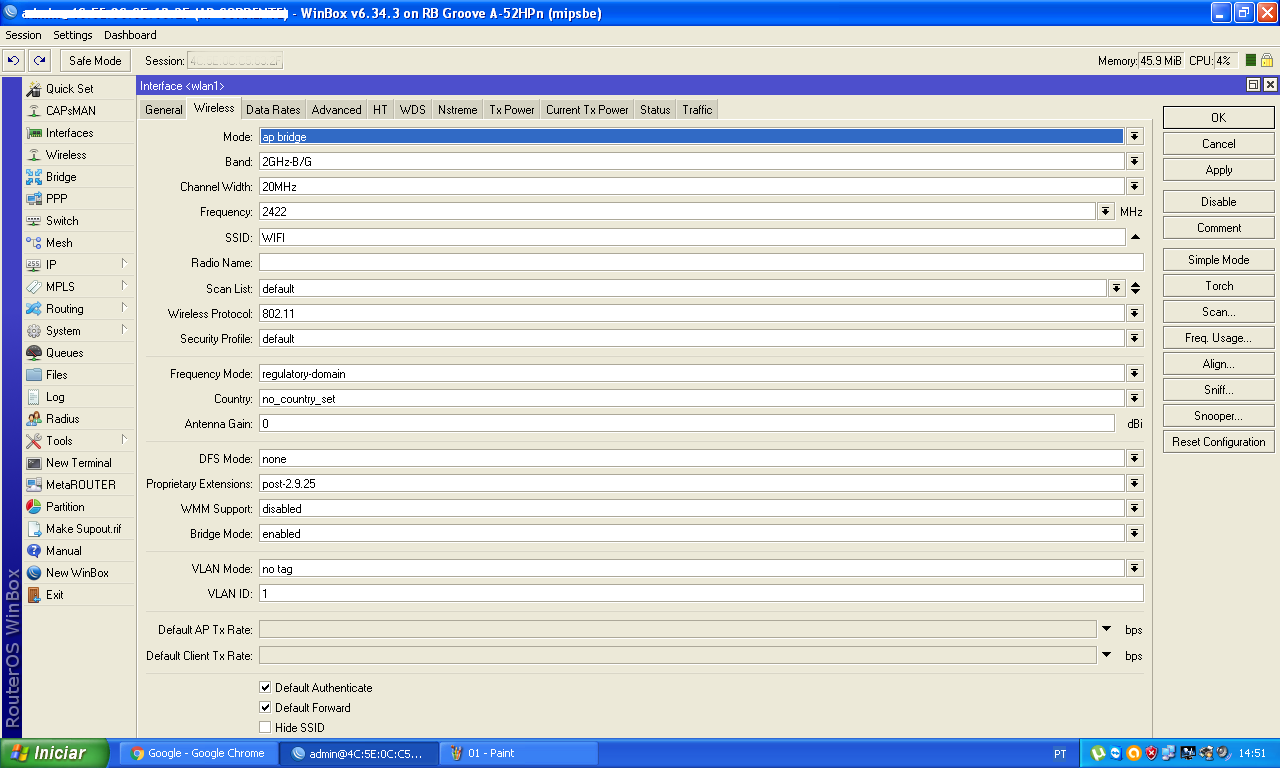Open the Mesh icon in the sidebar
Viewport: 1280px width, 768px height.
point(35,243)
